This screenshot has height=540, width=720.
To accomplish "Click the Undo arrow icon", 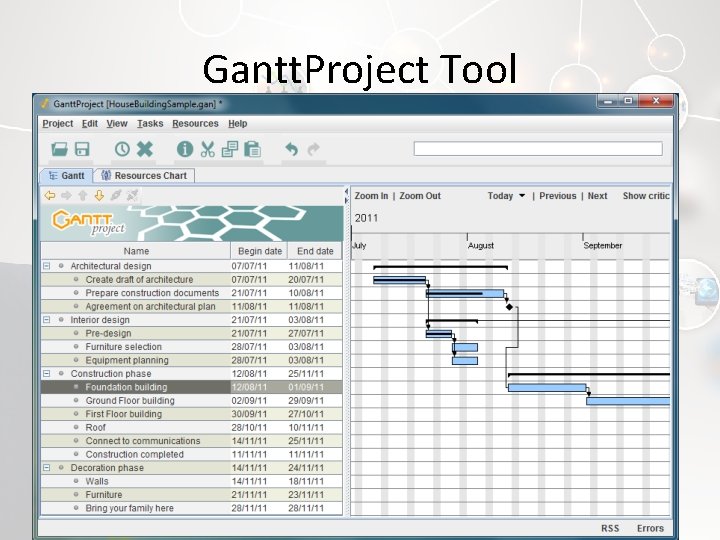I will [292, 149].
